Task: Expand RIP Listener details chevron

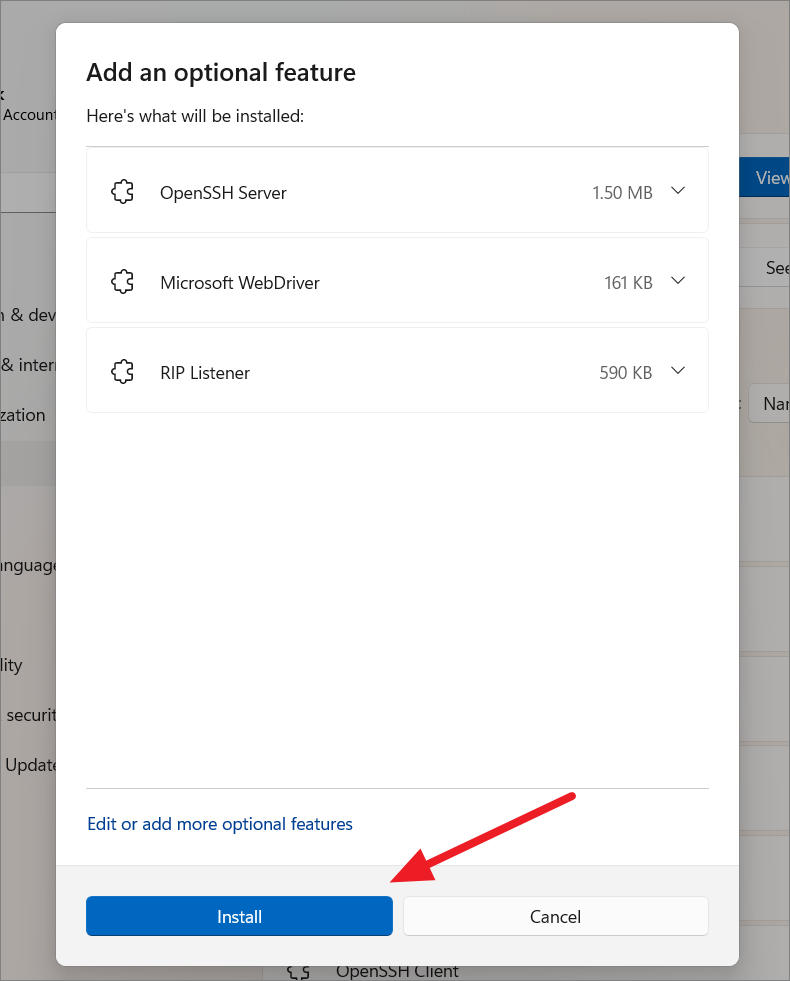Action: pyautogui.click(x=678, y=371)
